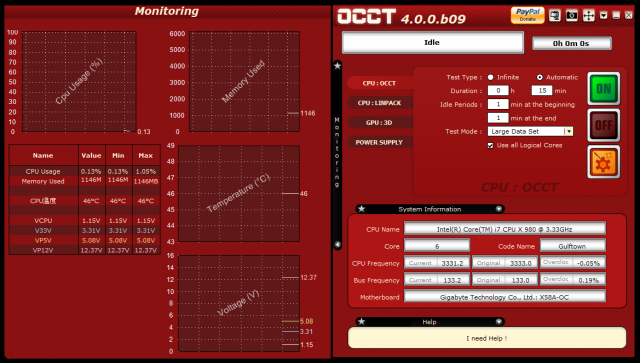Click the VCPU row name
This screenshot has height=363, width=640.
pyautogui.click(x=43, y=220)
